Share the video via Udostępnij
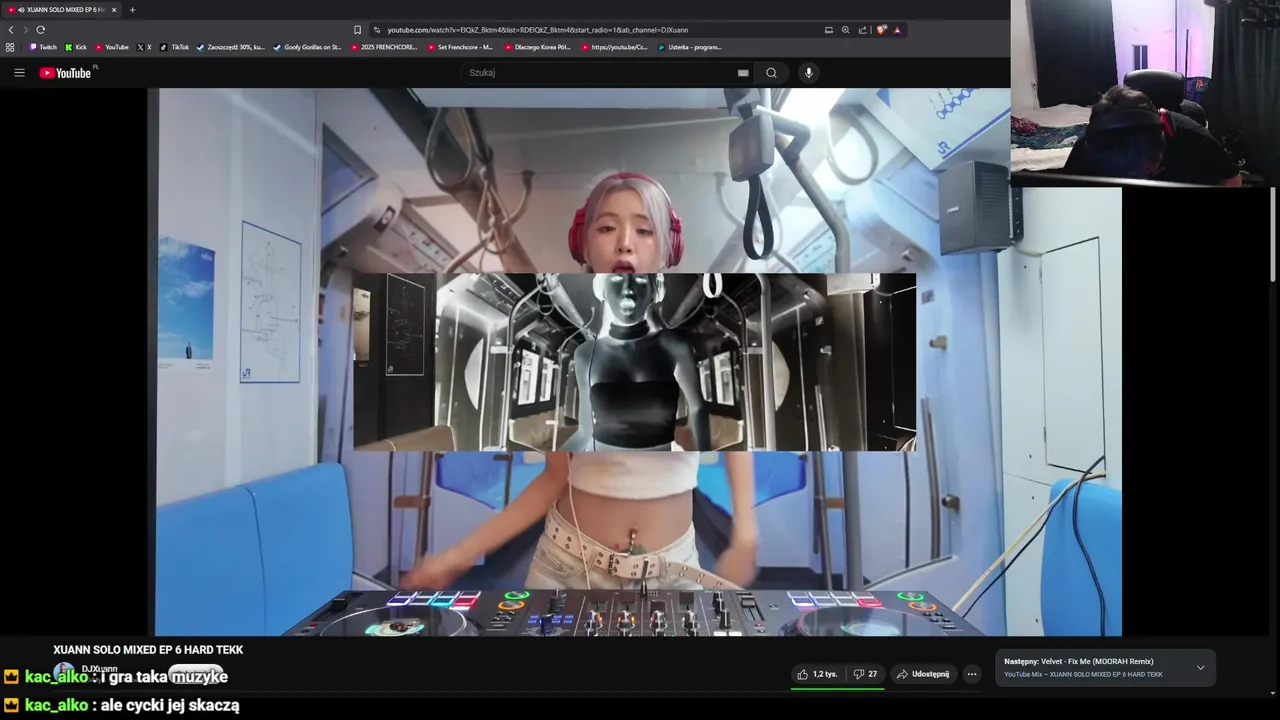Viewport: 1280px width, 720px height. click(922, 674)
